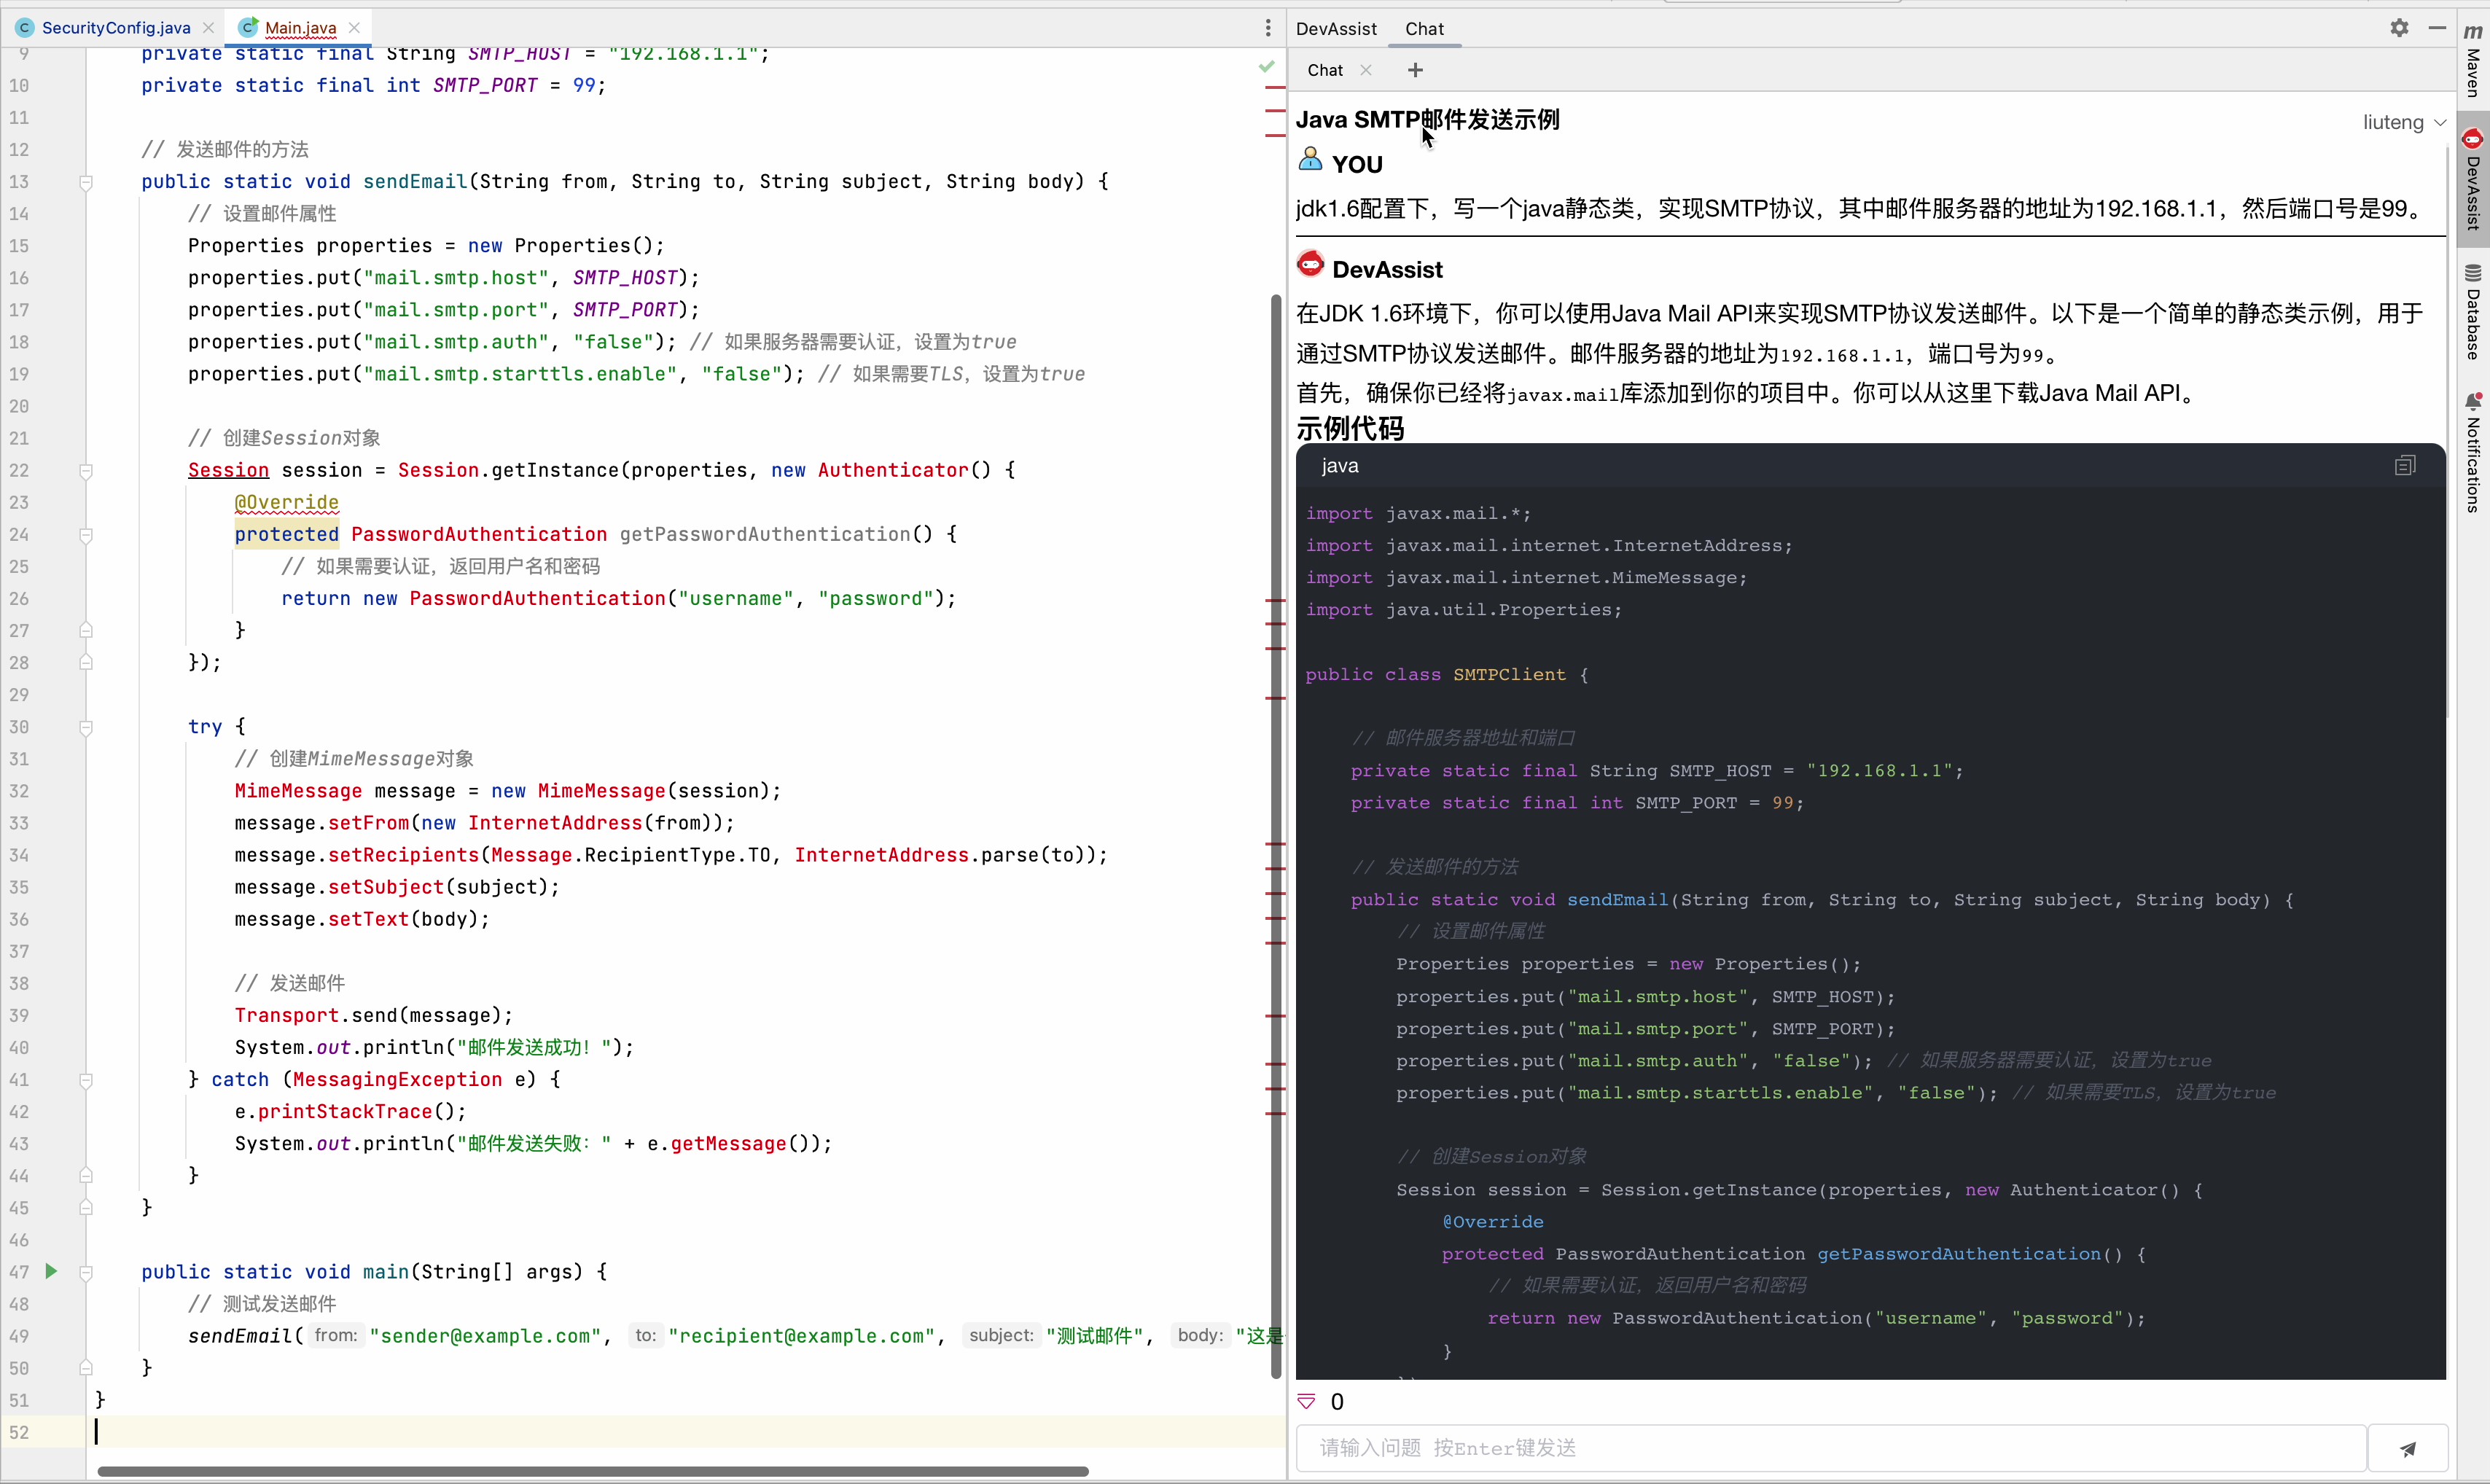Collapse the main method fold at line 47
Image resolution: width=2490 pixels, height=1484 pixels.
[x=86, y=1272]
